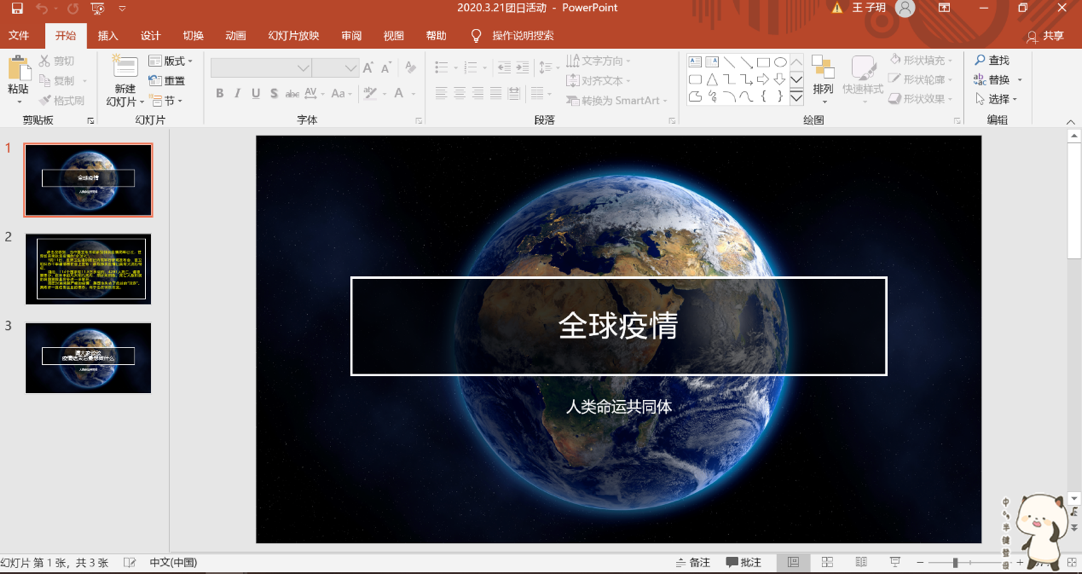Click the Paste clipboard icon
The image size is (1082, 574).
click(x=18, y=69)
